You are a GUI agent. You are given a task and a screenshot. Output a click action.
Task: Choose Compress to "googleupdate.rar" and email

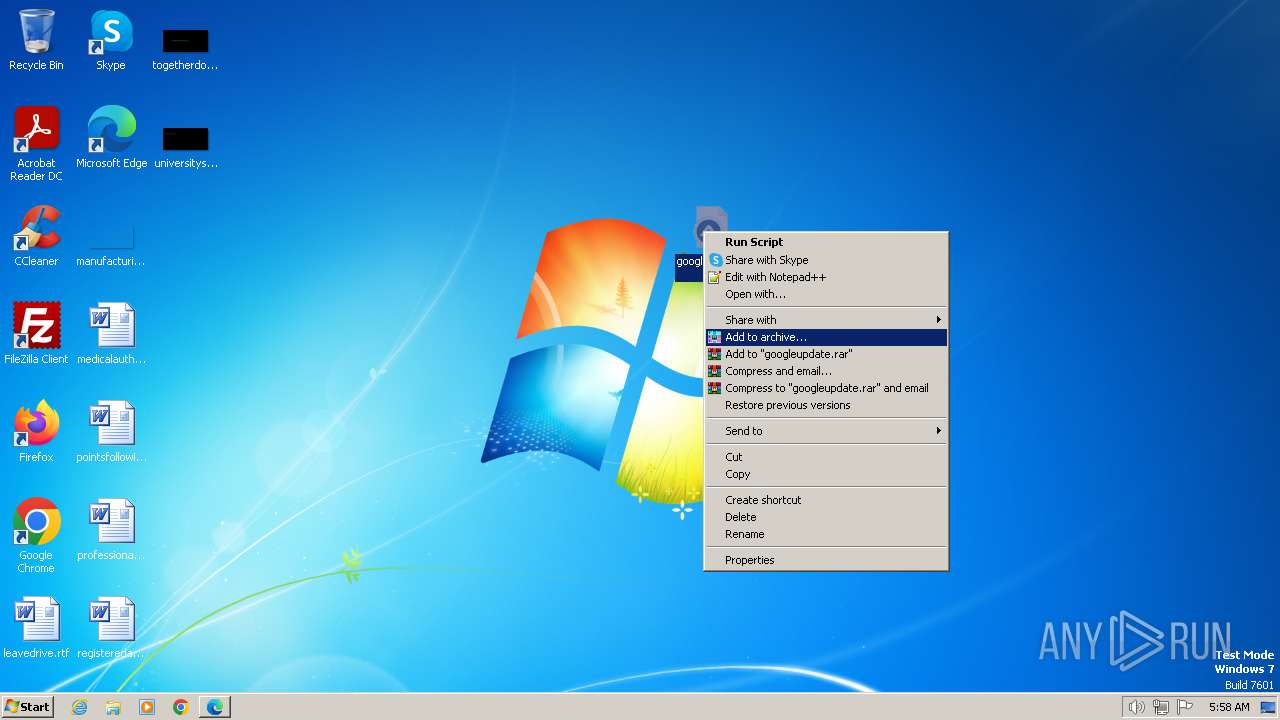pyautogui.click(x=826, y=388)
